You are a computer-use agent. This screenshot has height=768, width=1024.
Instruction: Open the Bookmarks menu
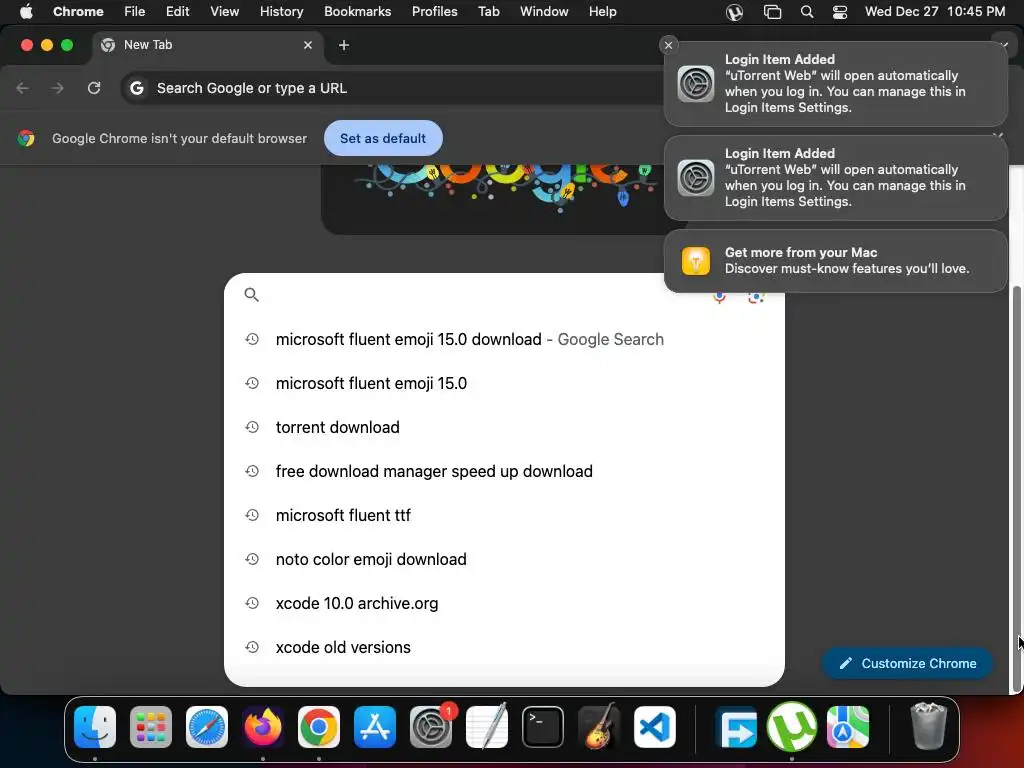pyautogui.click(x=358, y=12)
